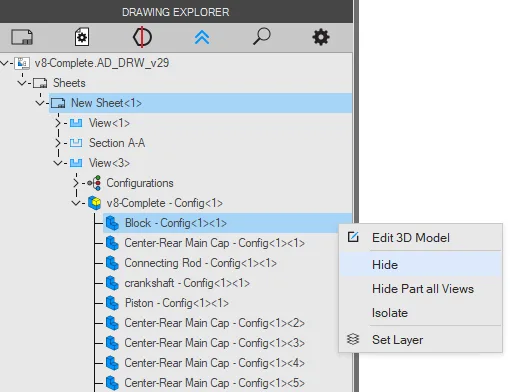
Task: Select Isolate in the context menu
Action: [x=420, y=313]
